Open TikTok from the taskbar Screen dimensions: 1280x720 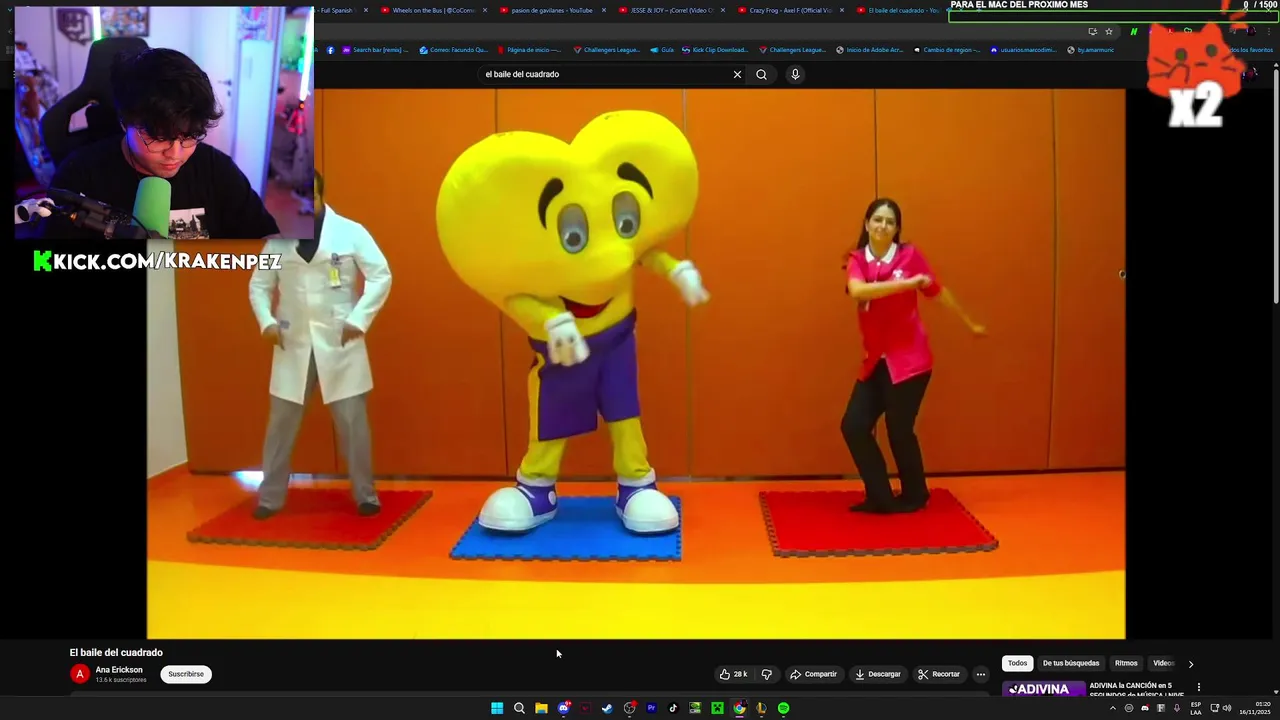[673, 708]
